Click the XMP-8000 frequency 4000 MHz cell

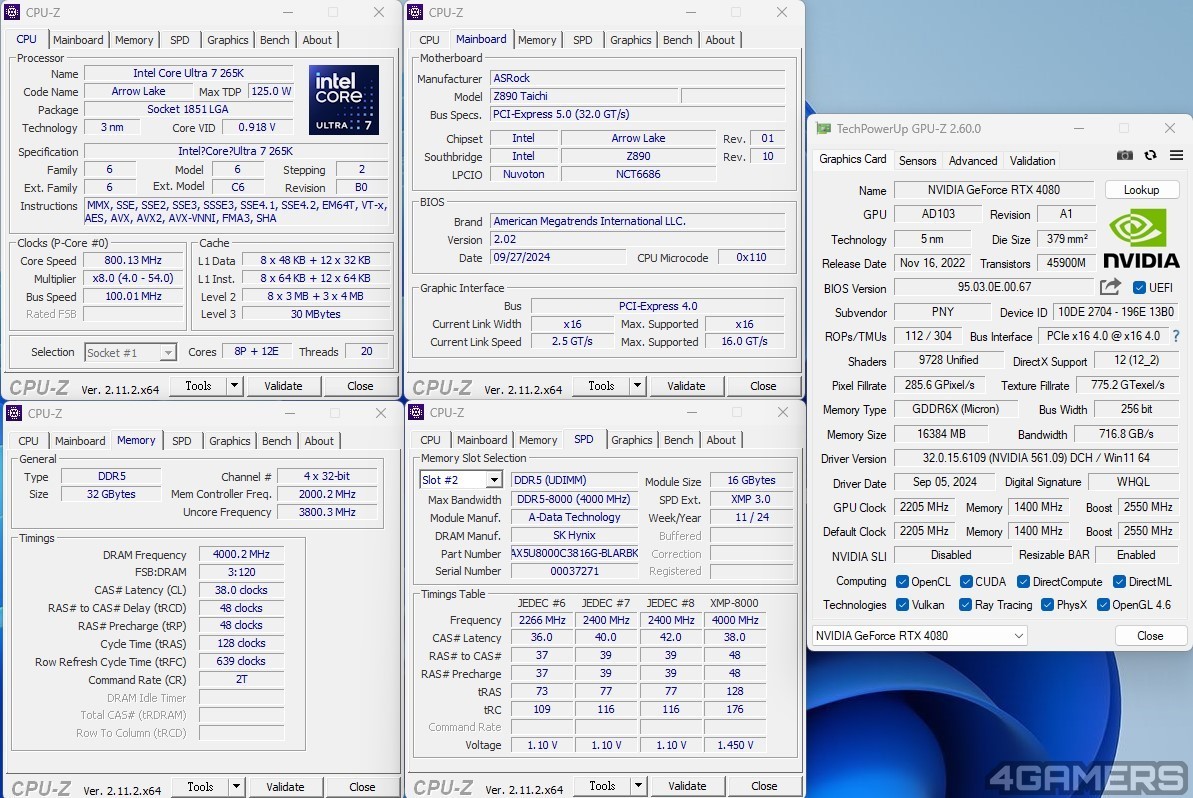(x=735, y=620)
